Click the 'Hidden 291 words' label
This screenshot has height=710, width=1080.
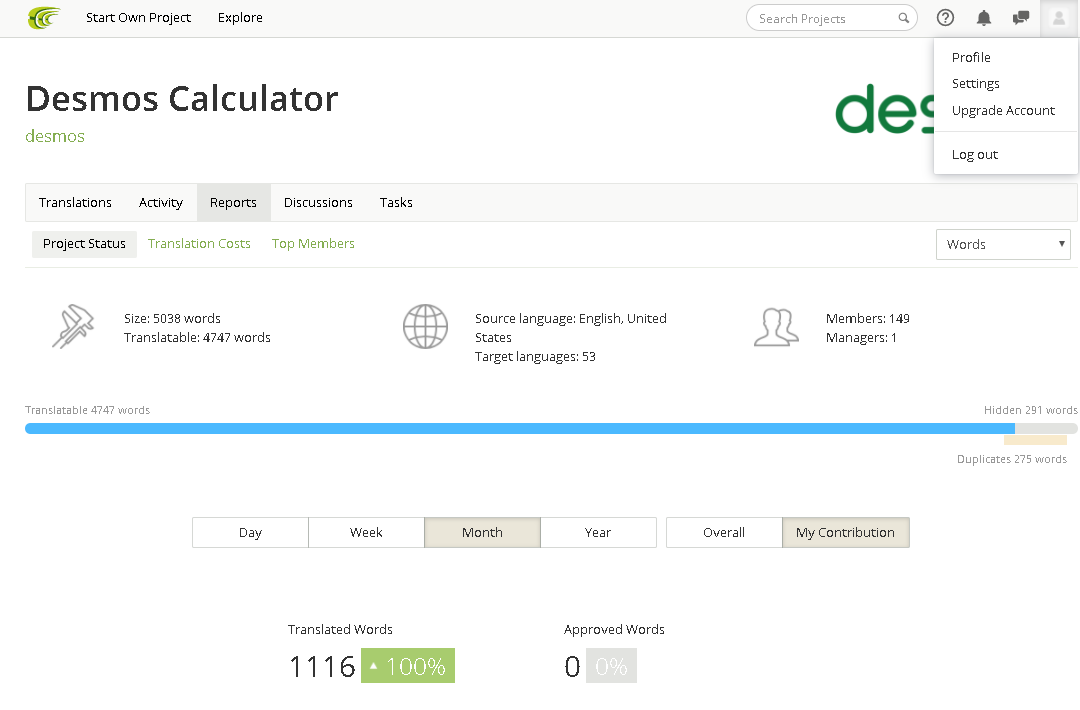[x=1030, y=410]
